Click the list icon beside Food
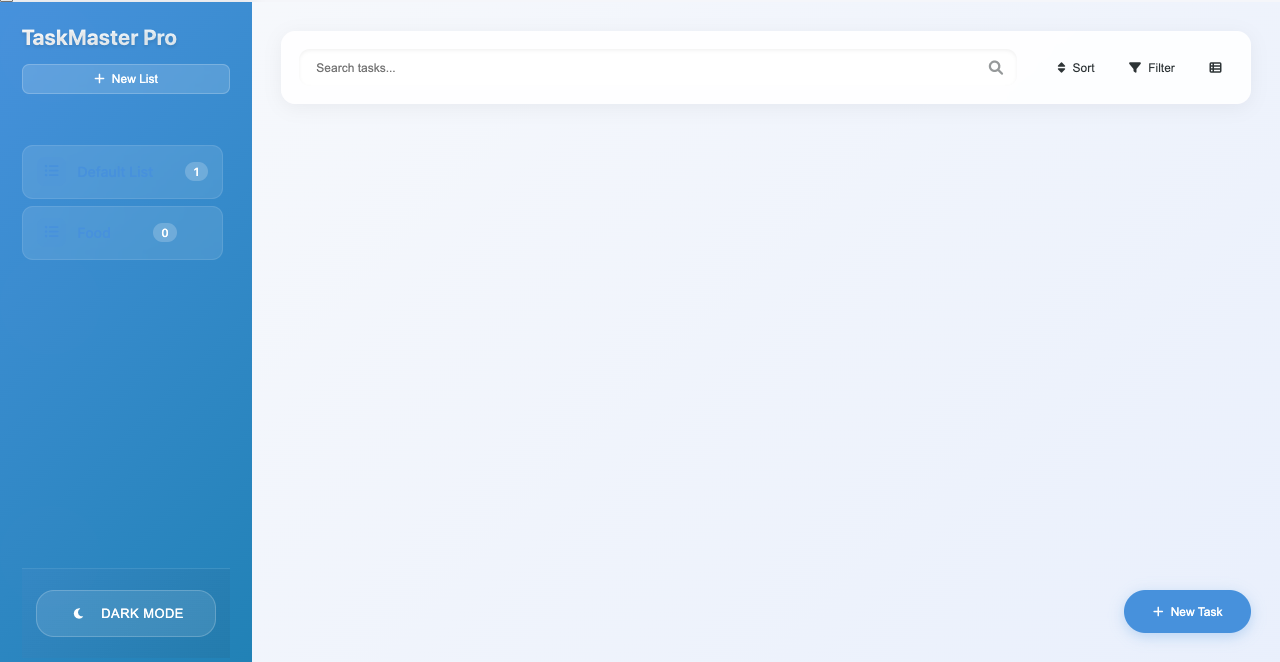The image size is (1280, 662). click(x=51, y=232)
